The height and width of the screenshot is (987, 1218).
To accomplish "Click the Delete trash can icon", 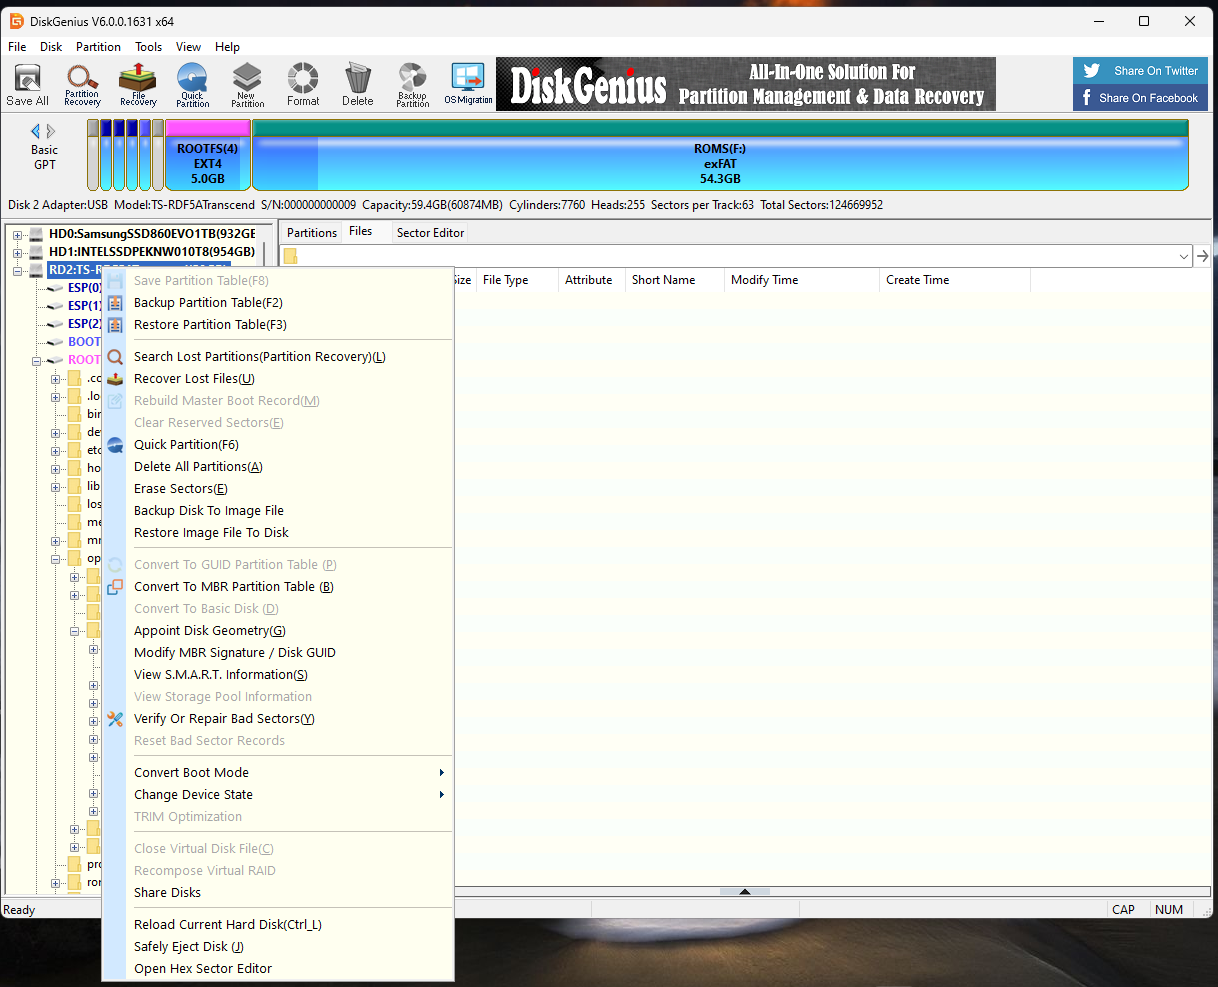I will coord(357,85).
